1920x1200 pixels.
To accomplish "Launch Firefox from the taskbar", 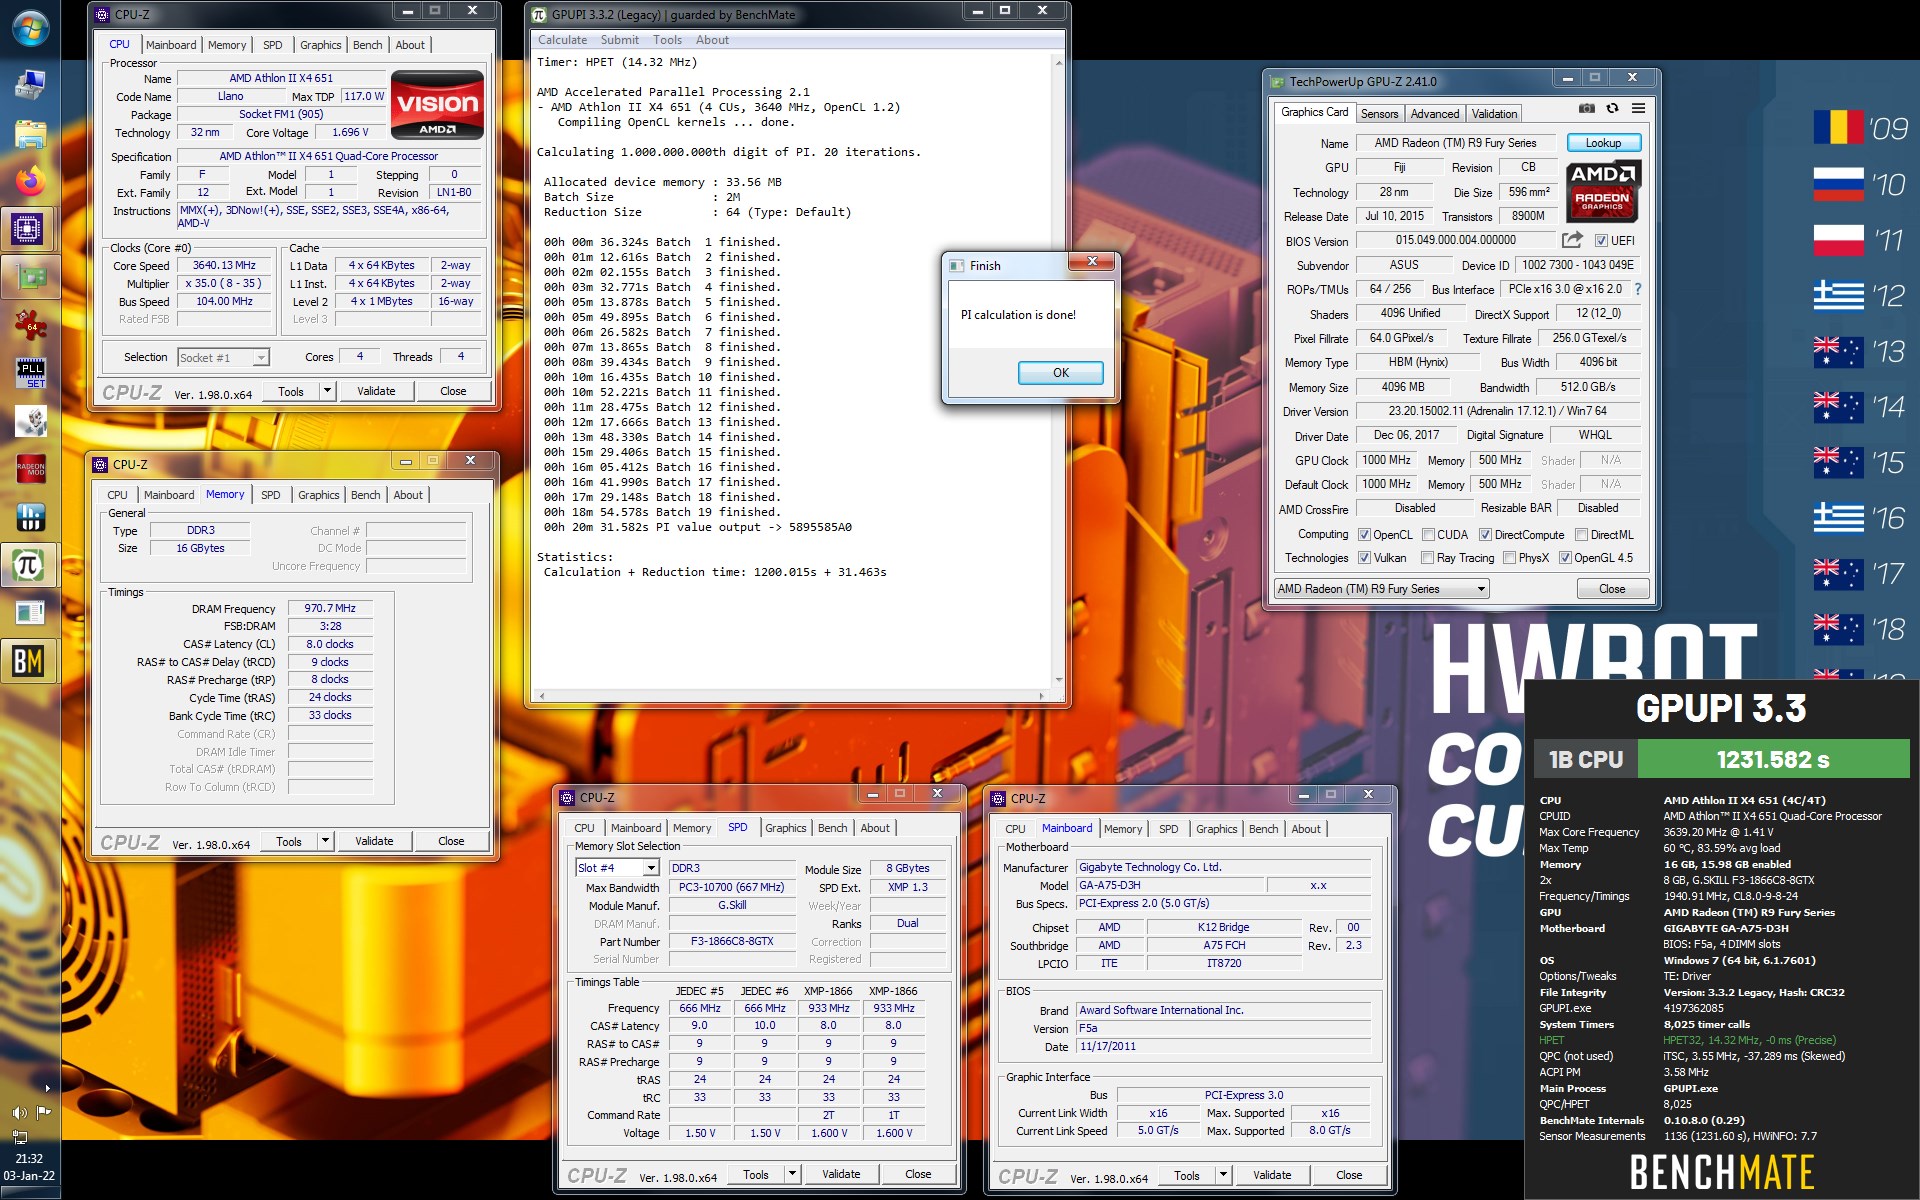I will 30,181.
